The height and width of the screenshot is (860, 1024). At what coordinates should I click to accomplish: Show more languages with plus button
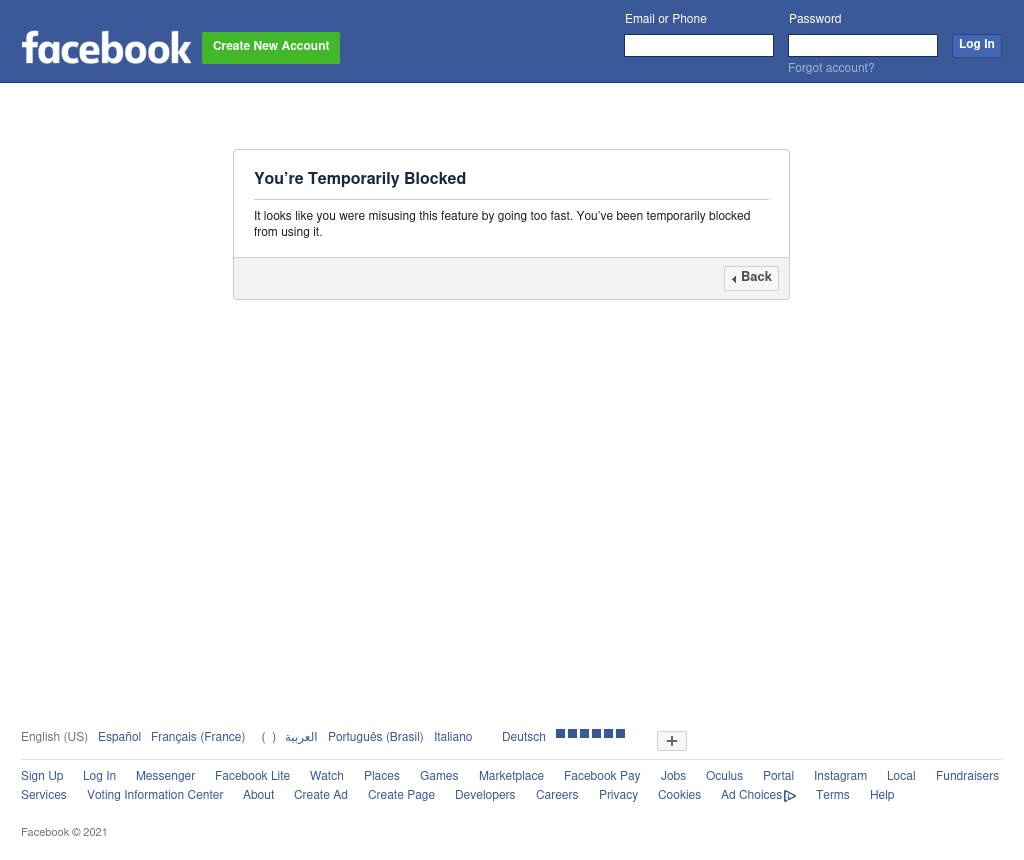tap(671, 741)
